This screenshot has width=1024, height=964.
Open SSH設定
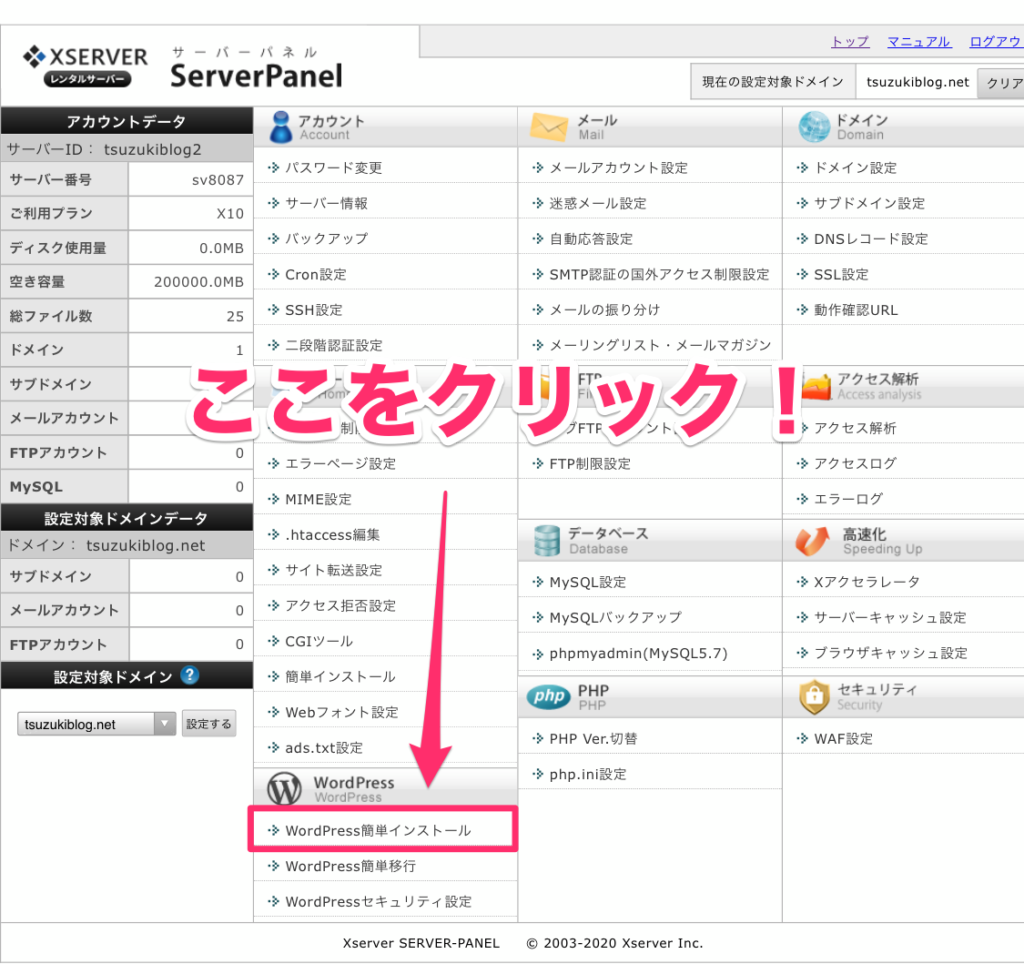click(x=314, y=310)
